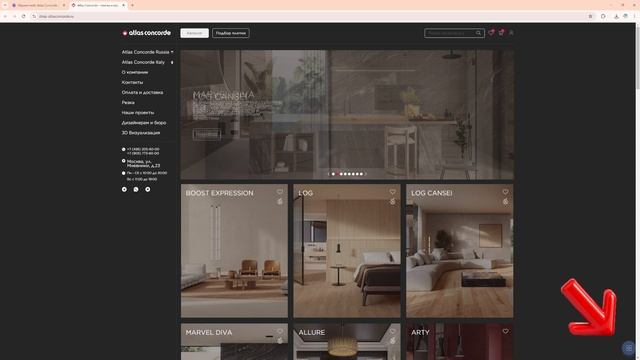This screenshot has height=360, width=640.
Task: Open the Arty collection card
Action: (460, 342)
